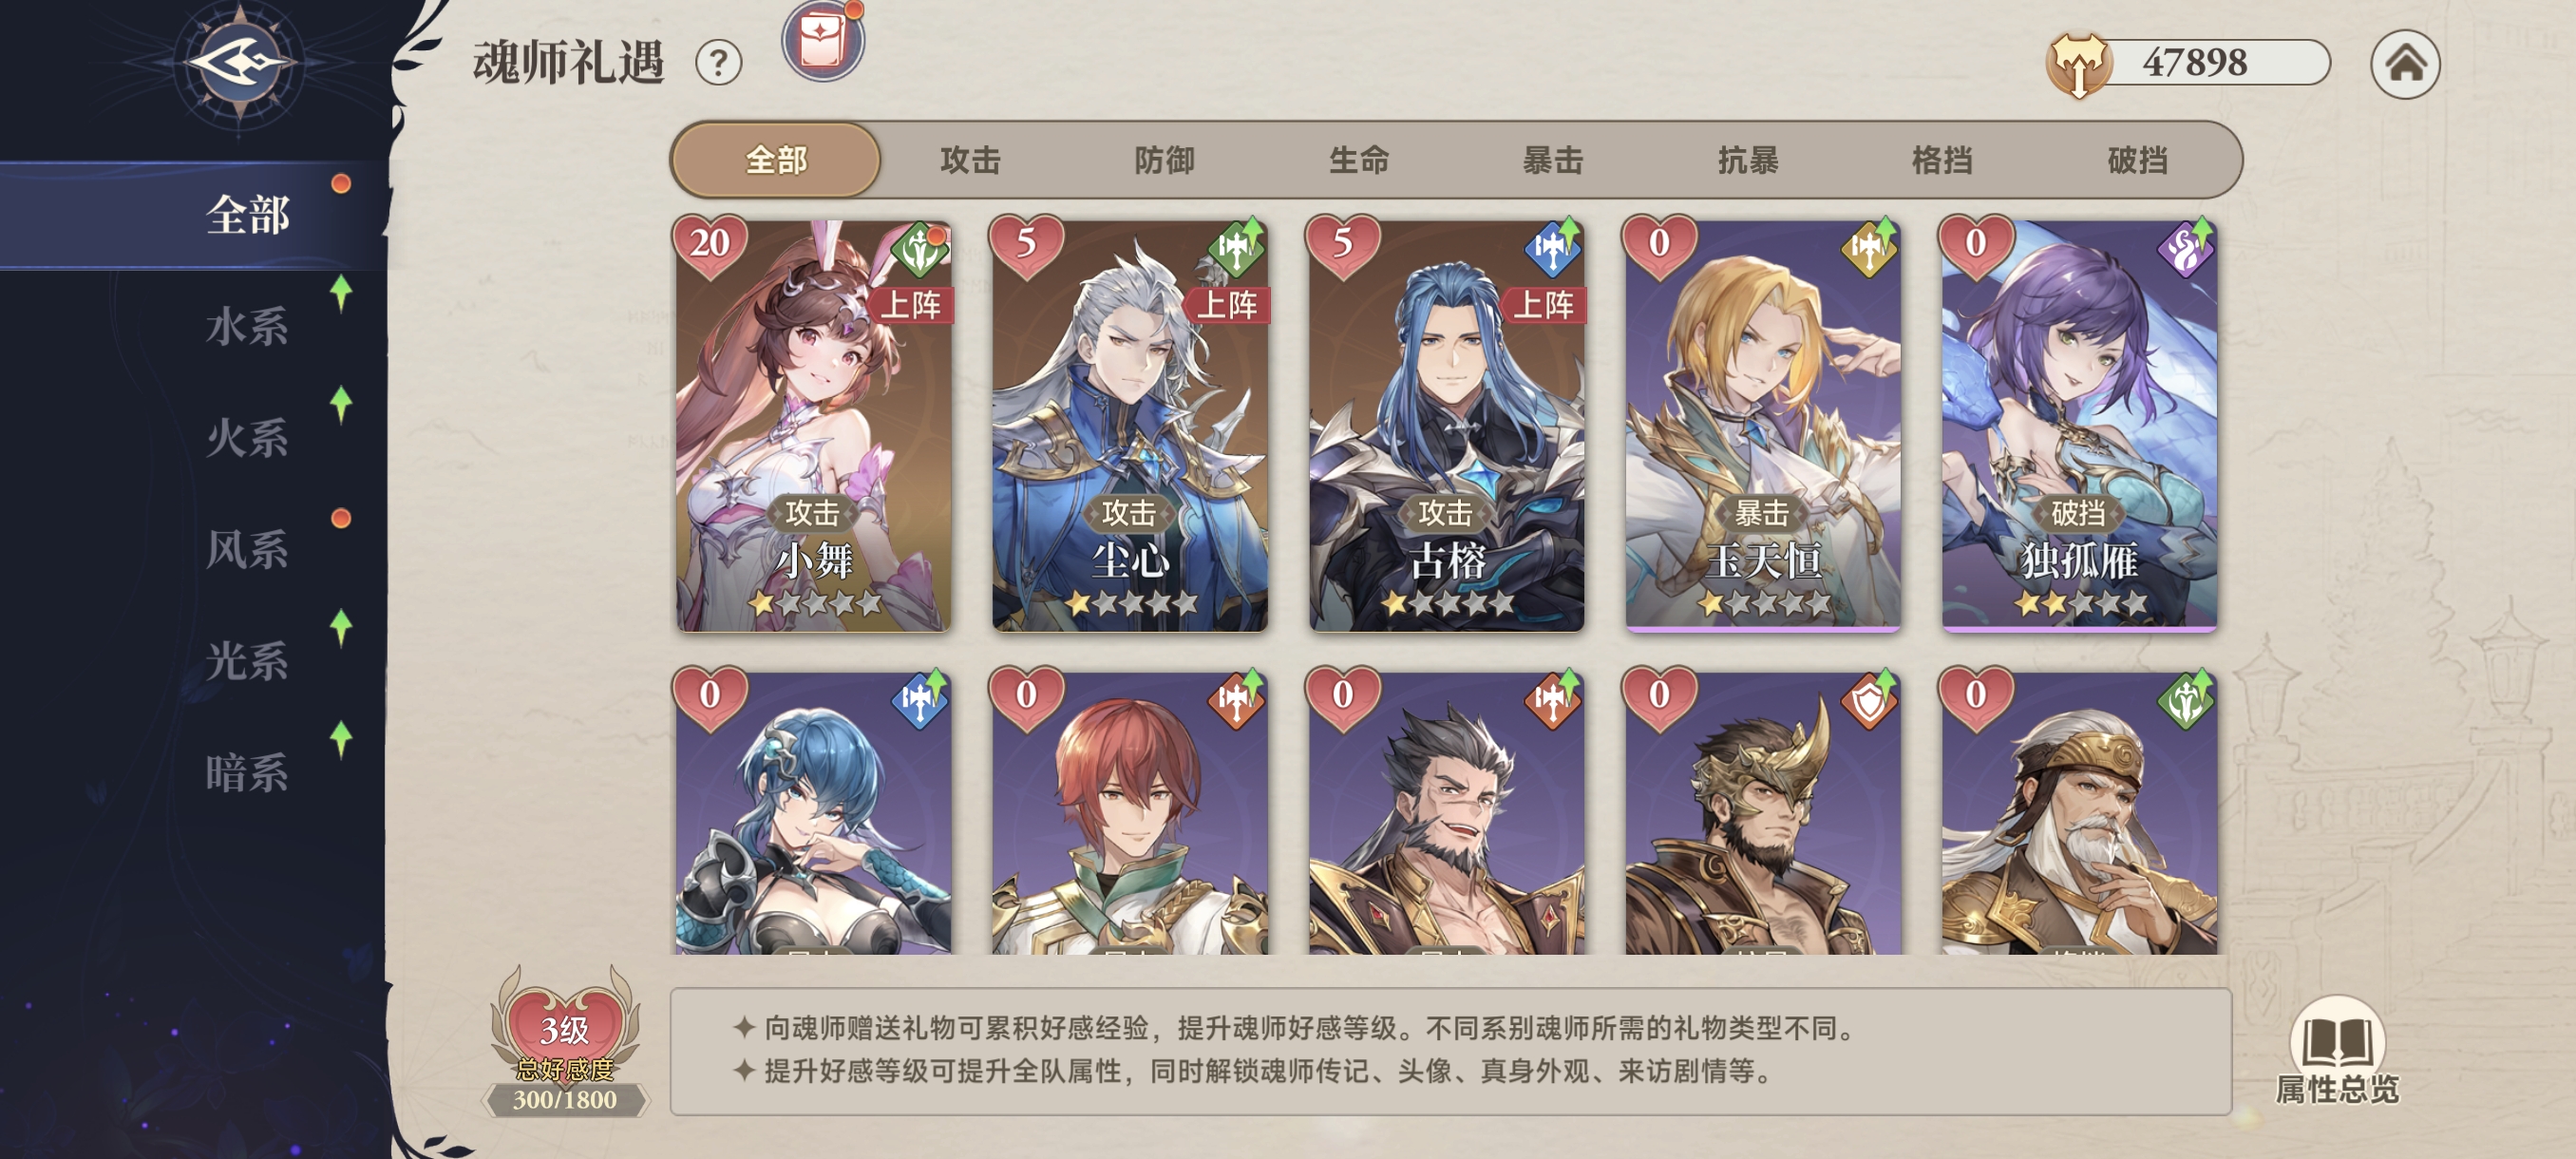Viewport: 2576px width, 1159px height.
Task: Click the currency icon beside 47898
Action: point(2078,64)
